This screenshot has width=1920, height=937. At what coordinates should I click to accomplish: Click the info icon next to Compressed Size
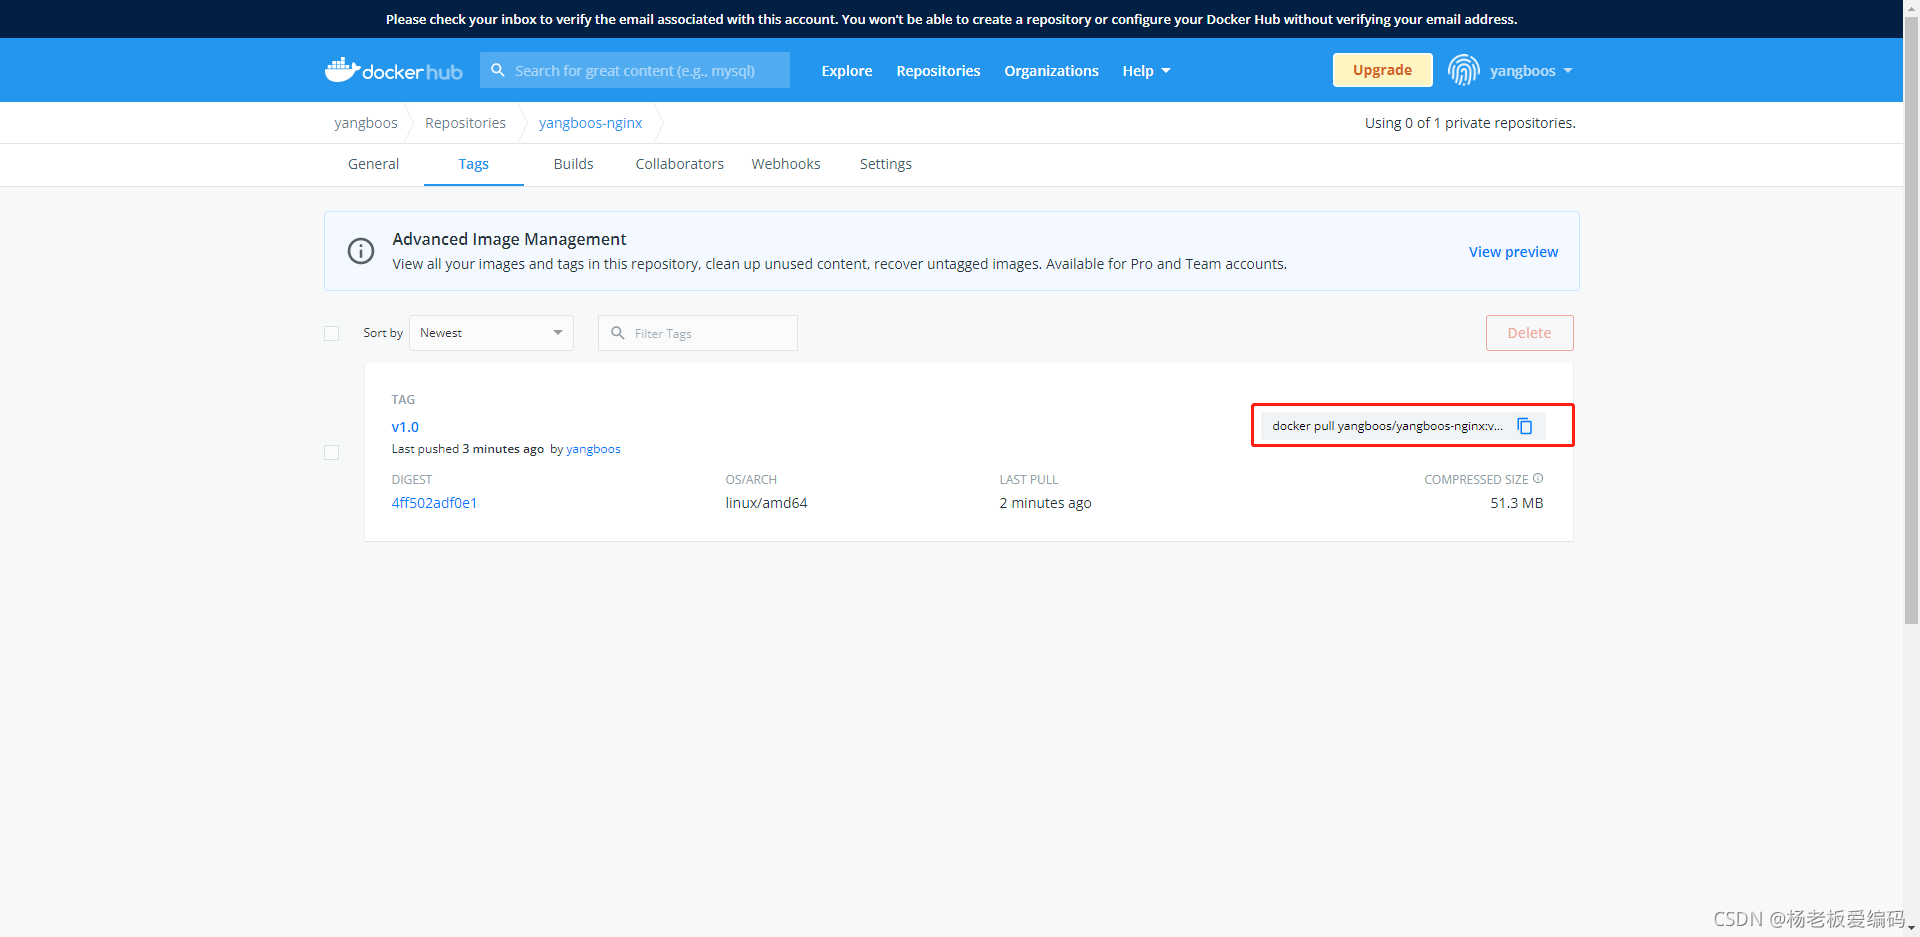pos(1538,479)
